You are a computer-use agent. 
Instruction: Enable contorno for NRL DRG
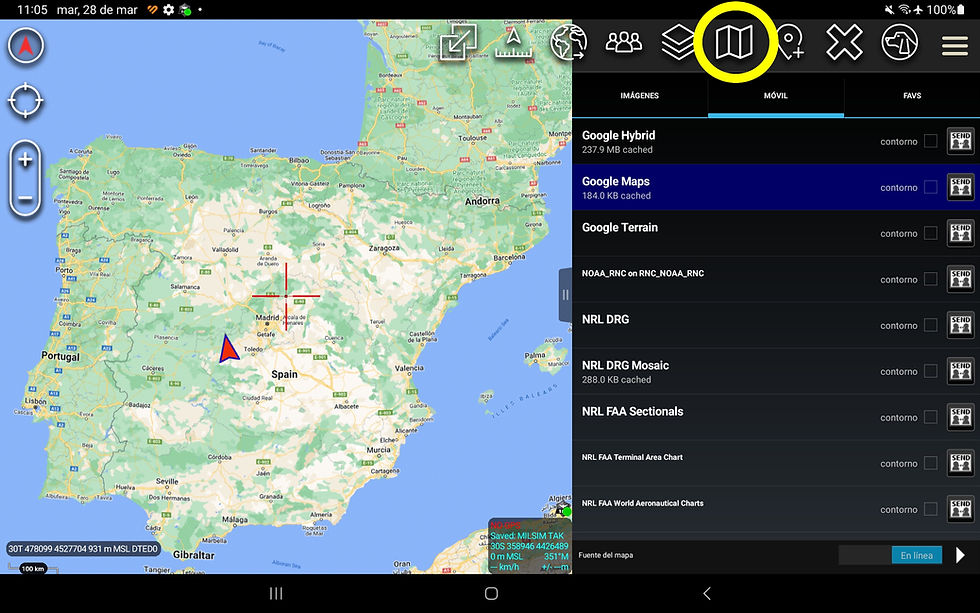tap(931, 325)
